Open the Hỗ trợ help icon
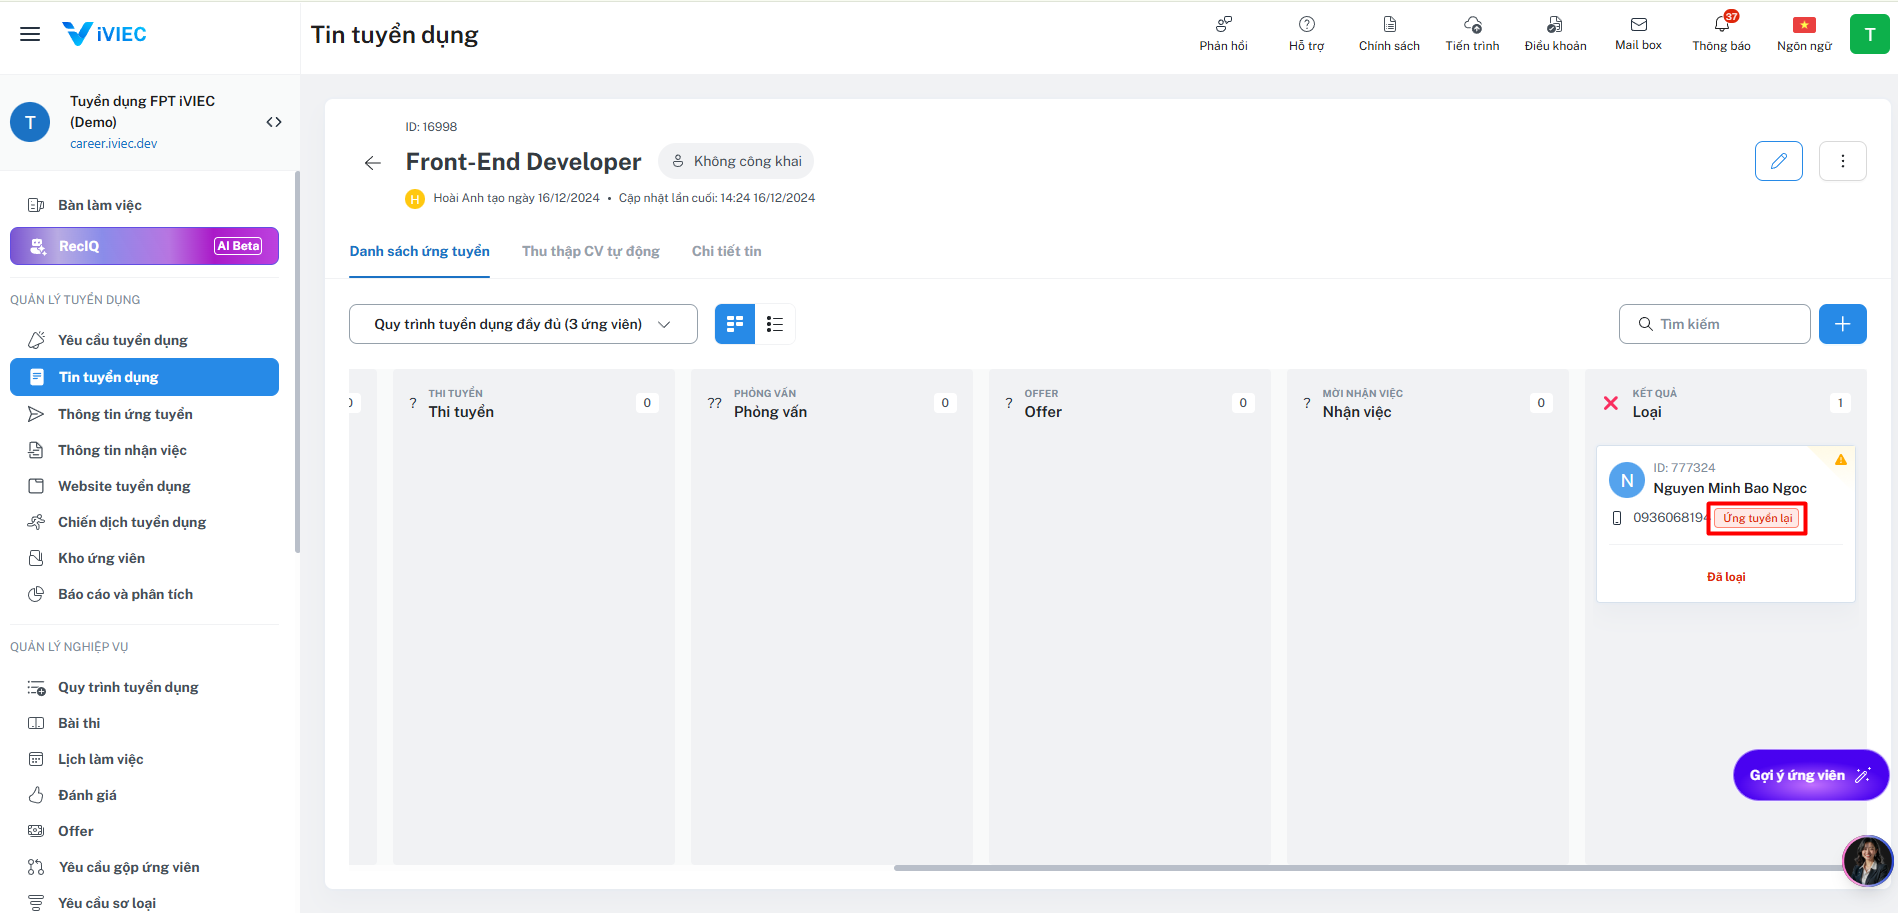This screenshot has width=1898, height=913. point(1306,25)
